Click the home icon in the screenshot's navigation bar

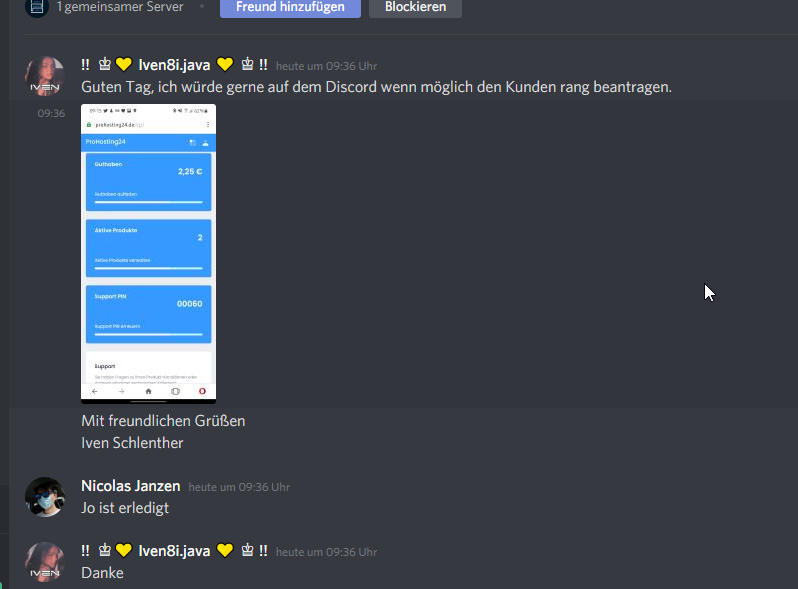coord(149,391)
